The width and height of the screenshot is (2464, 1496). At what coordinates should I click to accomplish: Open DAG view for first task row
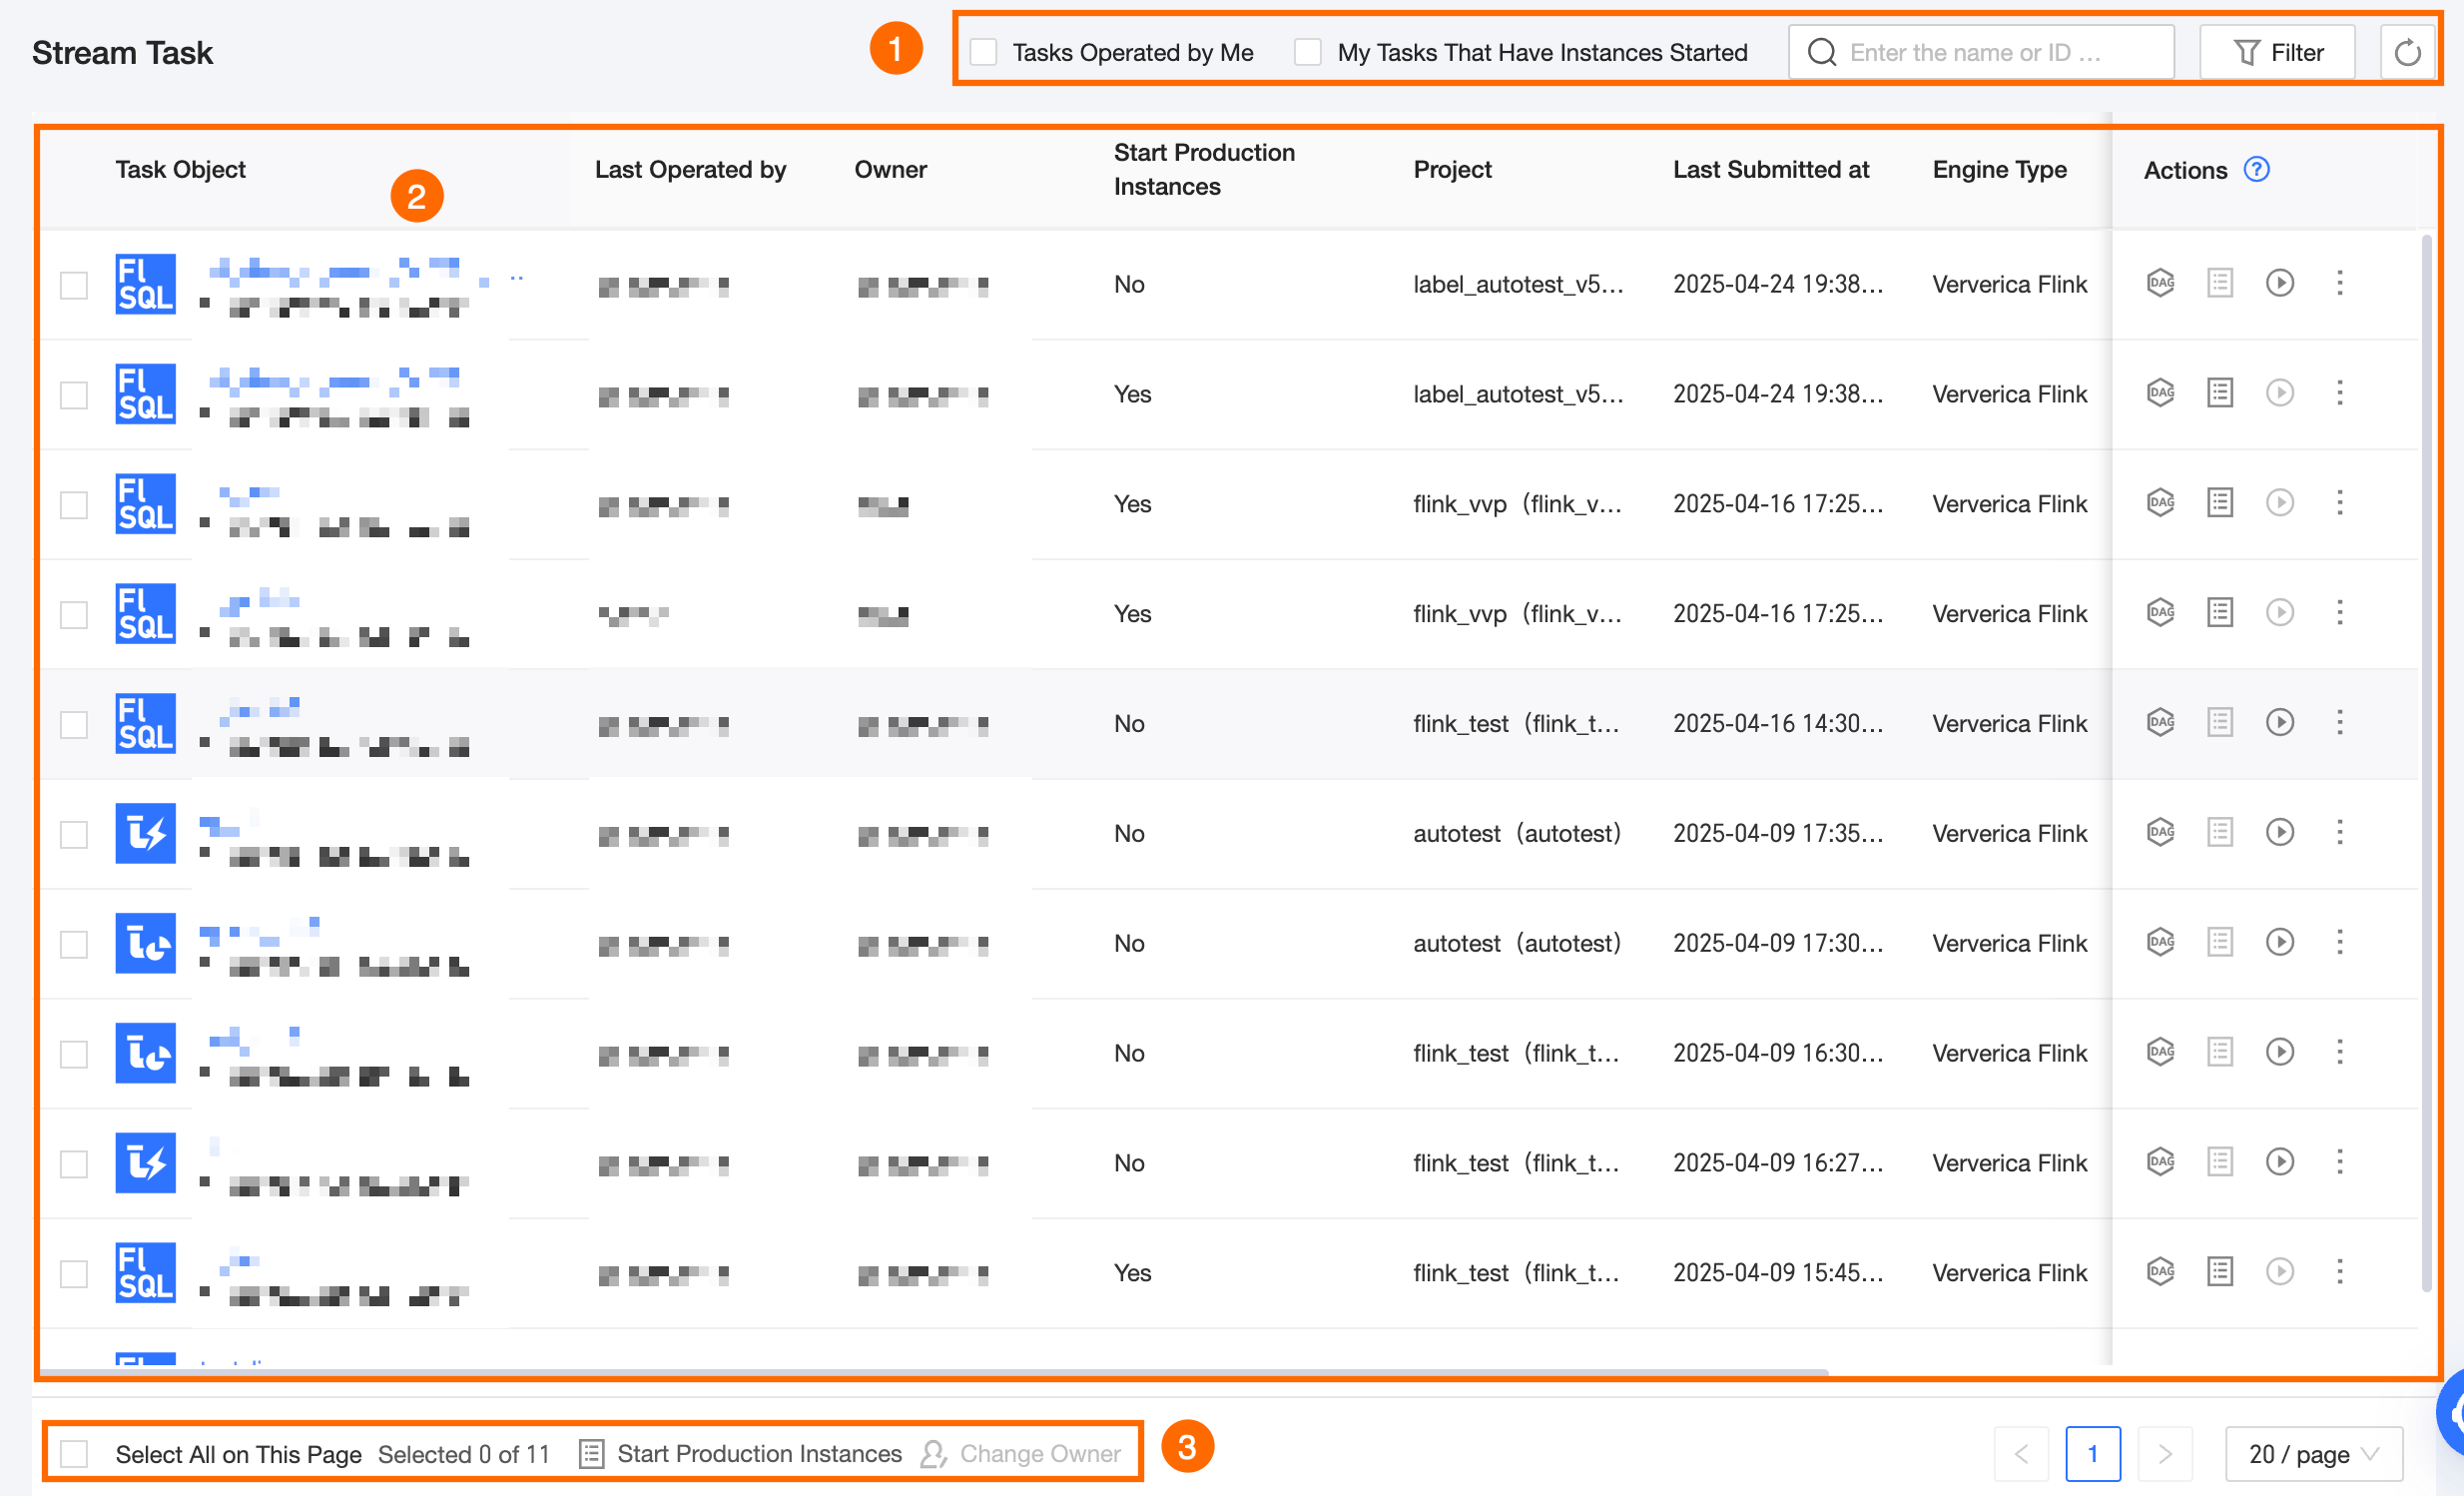2160,283
